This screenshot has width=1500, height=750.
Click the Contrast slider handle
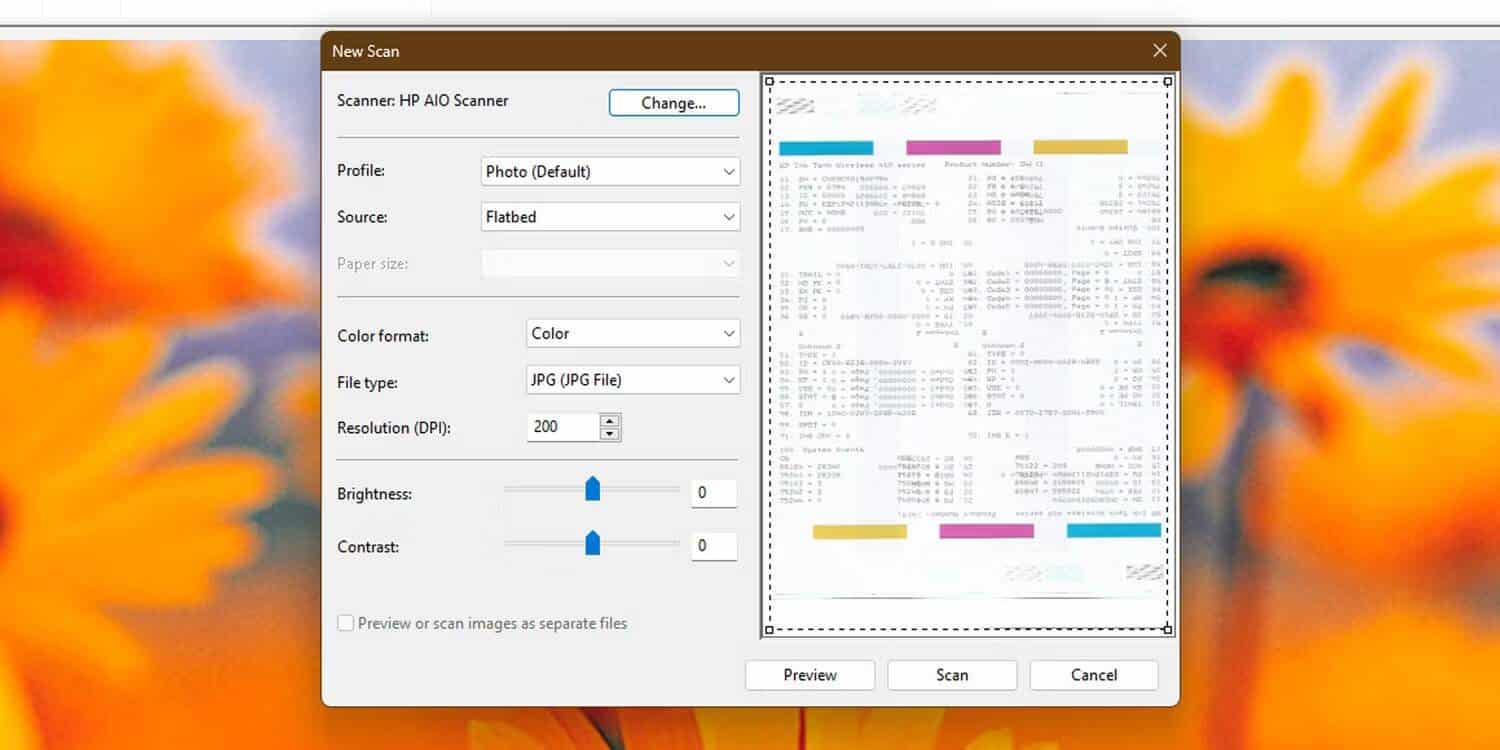point(592,543)
